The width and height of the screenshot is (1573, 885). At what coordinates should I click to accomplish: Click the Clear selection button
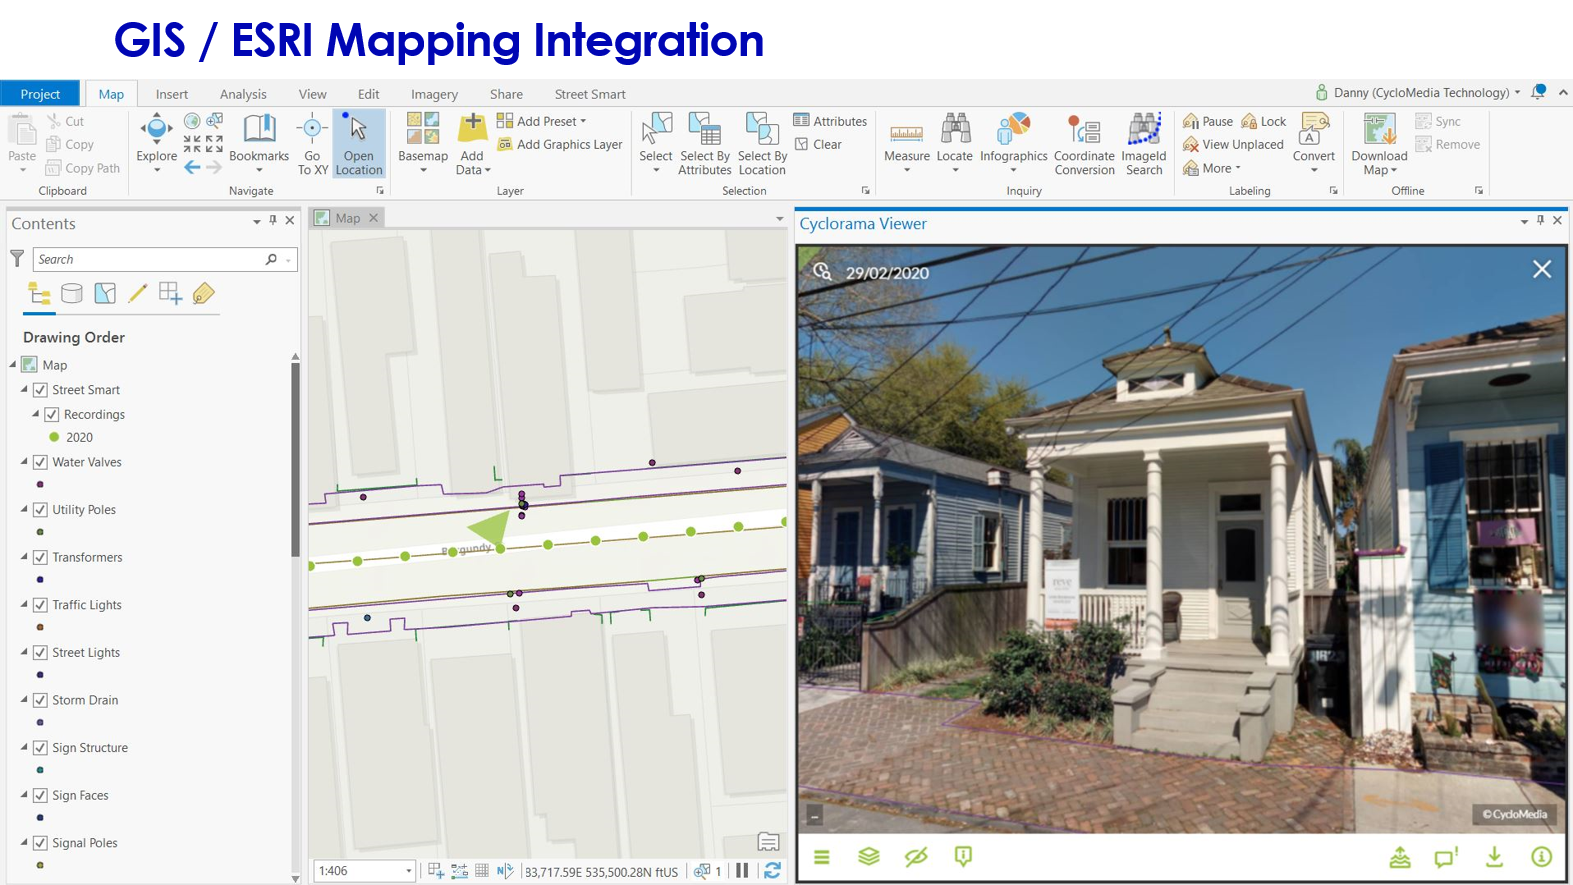[x=818, y=145]
